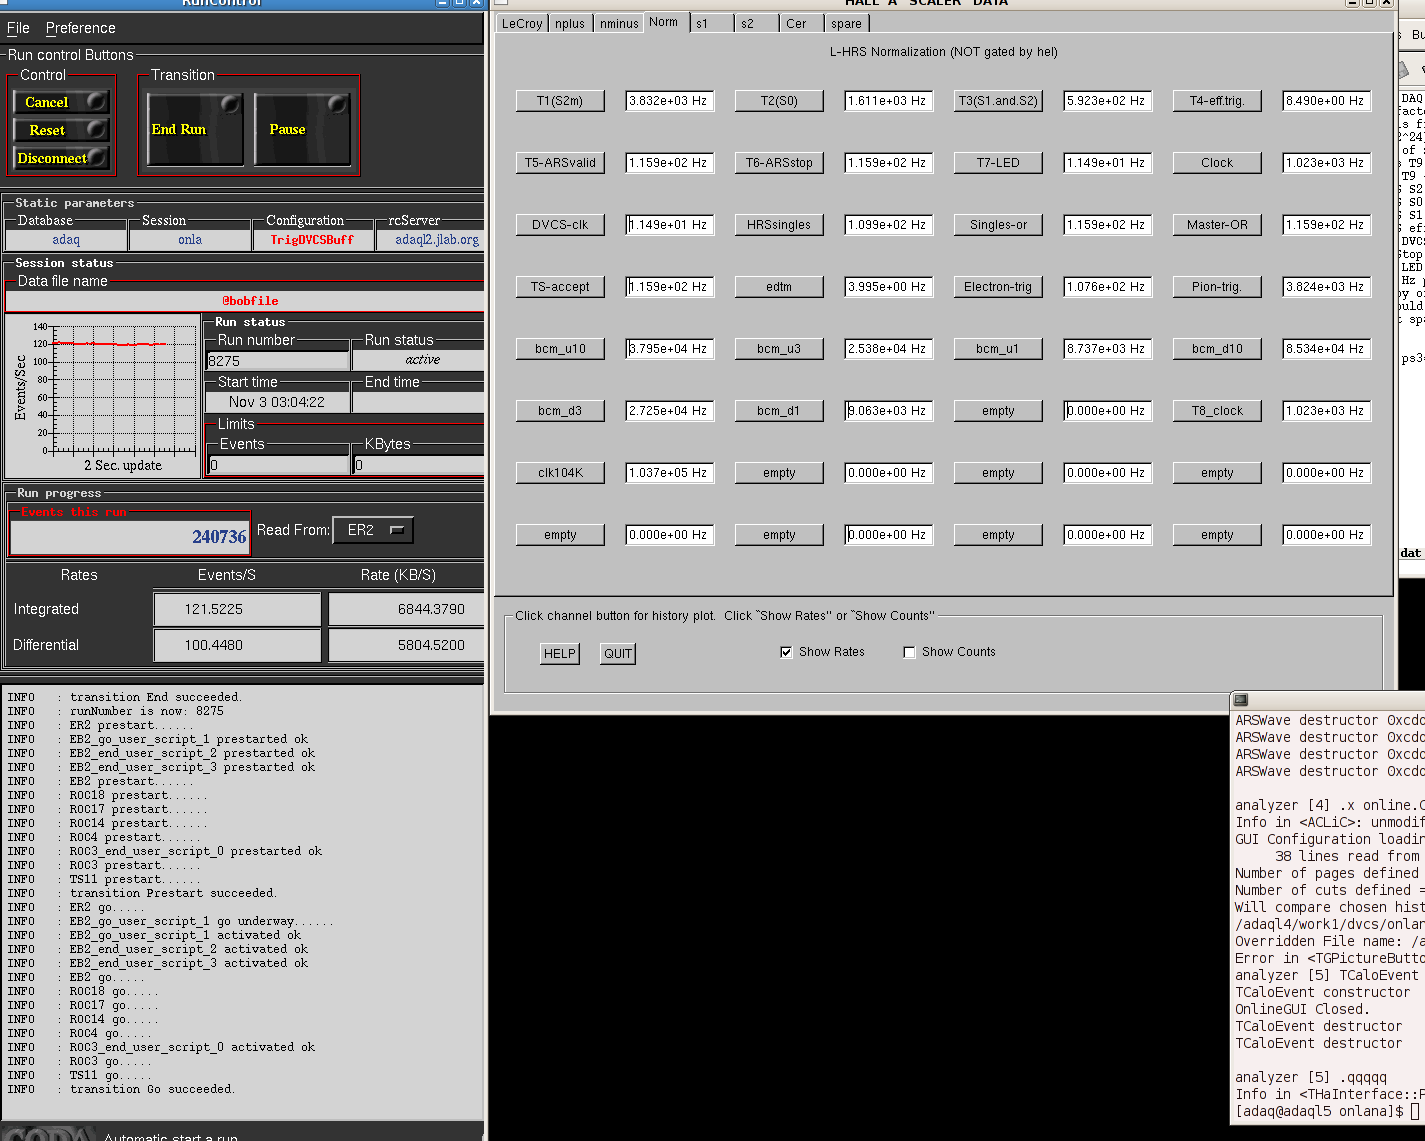Screen dimensions: 1425x1141
Task: Switch to the s1 tab
Action: [711, 23]
